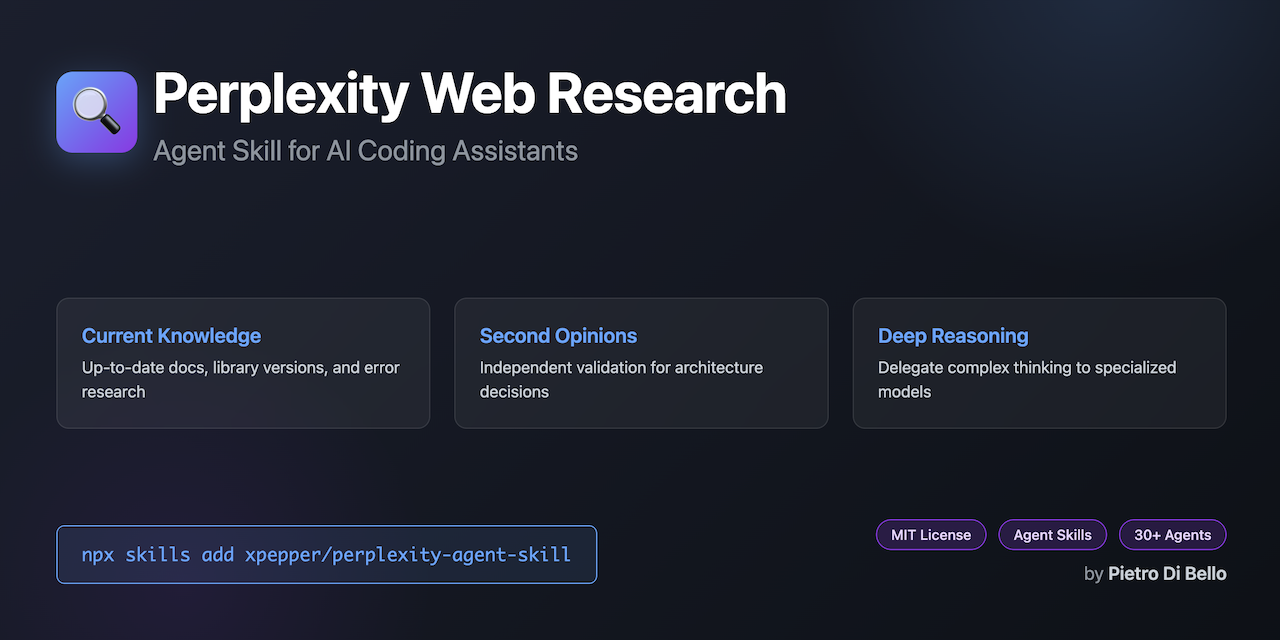This screenshot has width=1280, height=640.
Task: Click the 30+ Agents badge
Action: click(1172, 535)
